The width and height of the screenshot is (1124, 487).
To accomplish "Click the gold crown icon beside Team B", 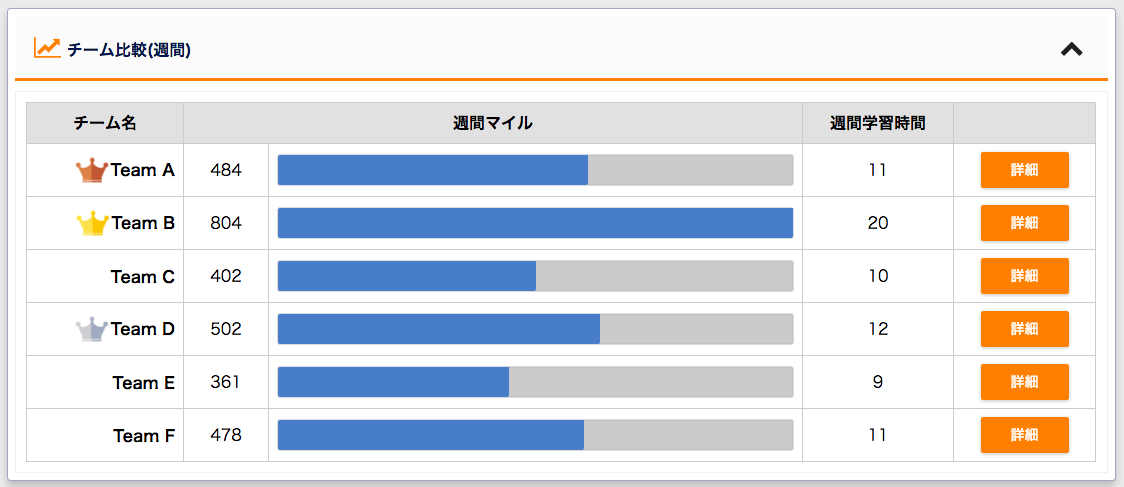I will pos(92,224).
